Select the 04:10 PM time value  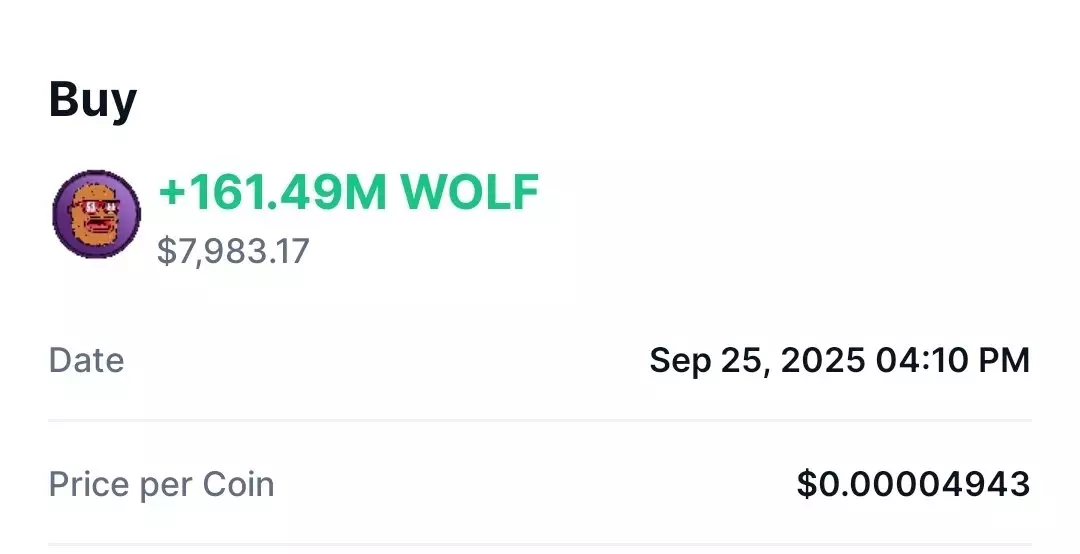953,360
